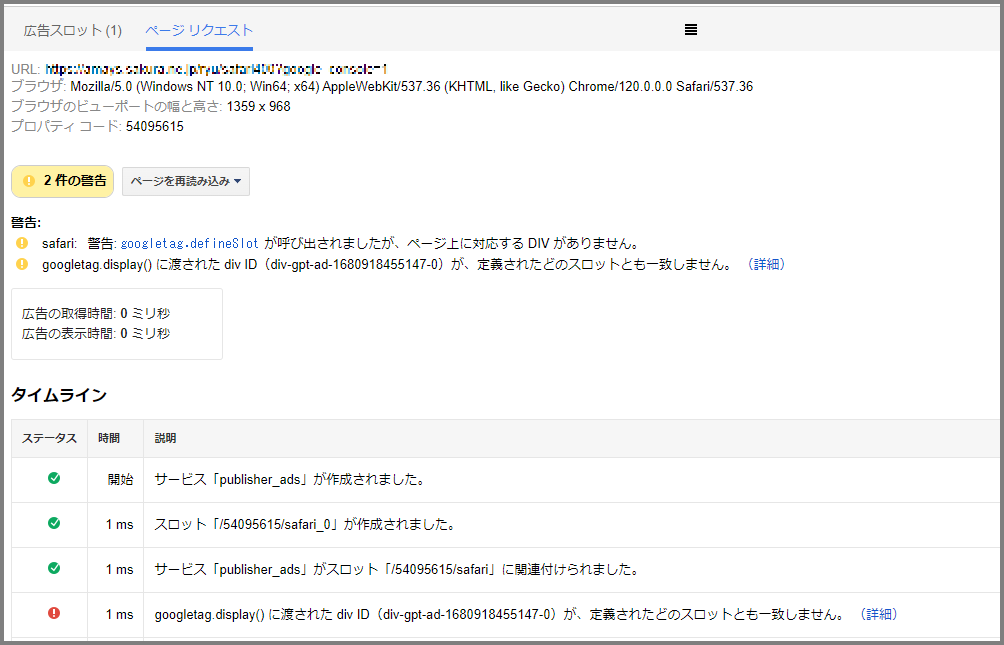This screenshot has height=645, width=1004.
Task: Click the 説明 column header
Action: coord(166,438)
